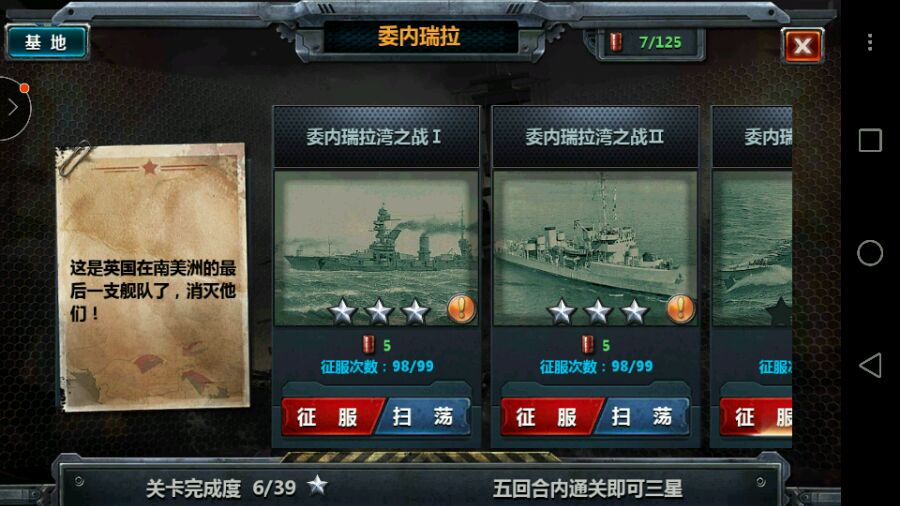Return to base with the 基地 button

click(x=46, y=42)
